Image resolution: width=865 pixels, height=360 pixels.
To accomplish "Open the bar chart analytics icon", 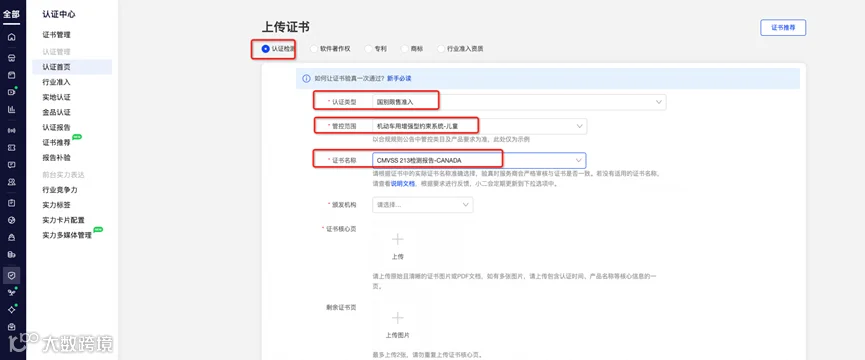I will [x=12, y=109].
